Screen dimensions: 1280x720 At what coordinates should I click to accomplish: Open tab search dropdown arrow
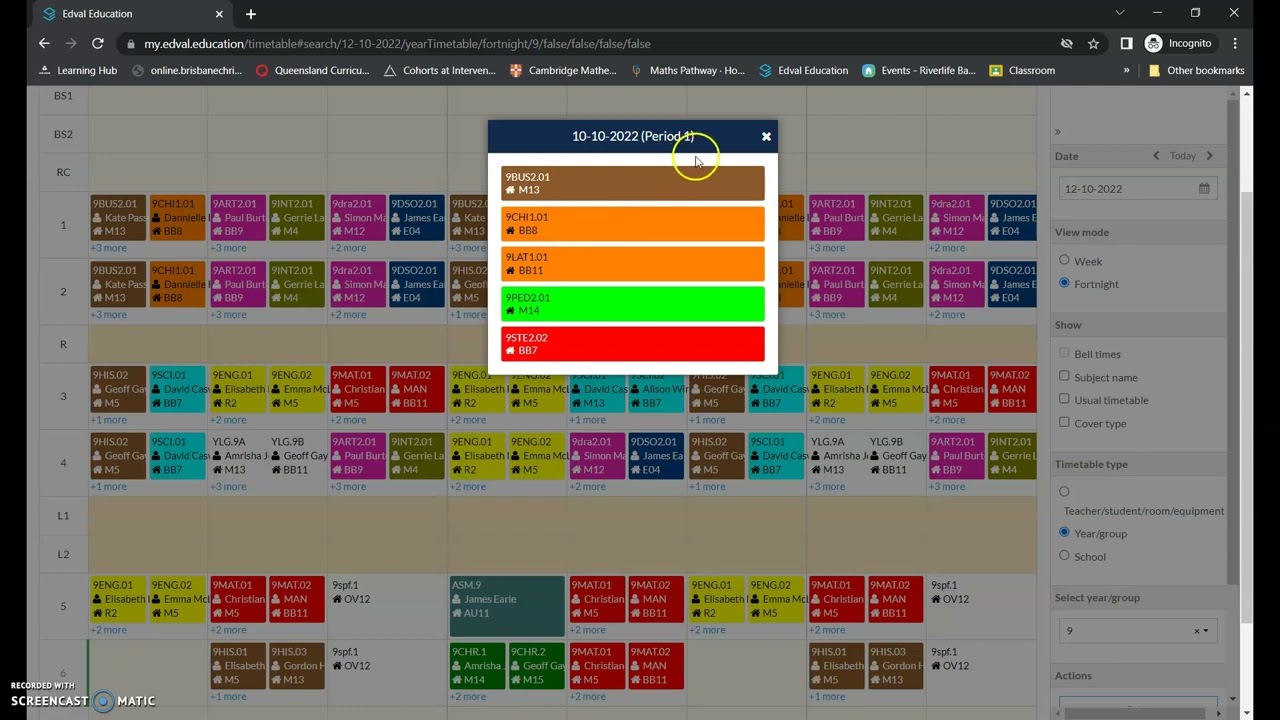(1120, 13)
